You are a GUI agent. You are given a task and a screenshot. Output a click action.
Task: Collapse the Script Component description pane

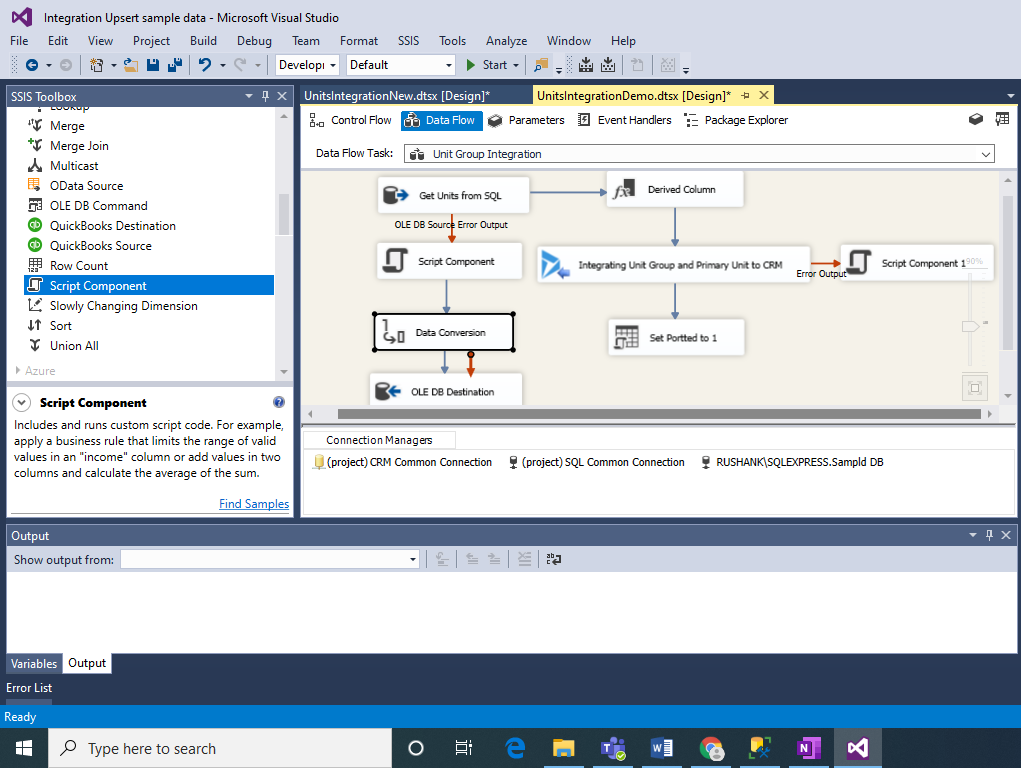[x=21, y=403]
